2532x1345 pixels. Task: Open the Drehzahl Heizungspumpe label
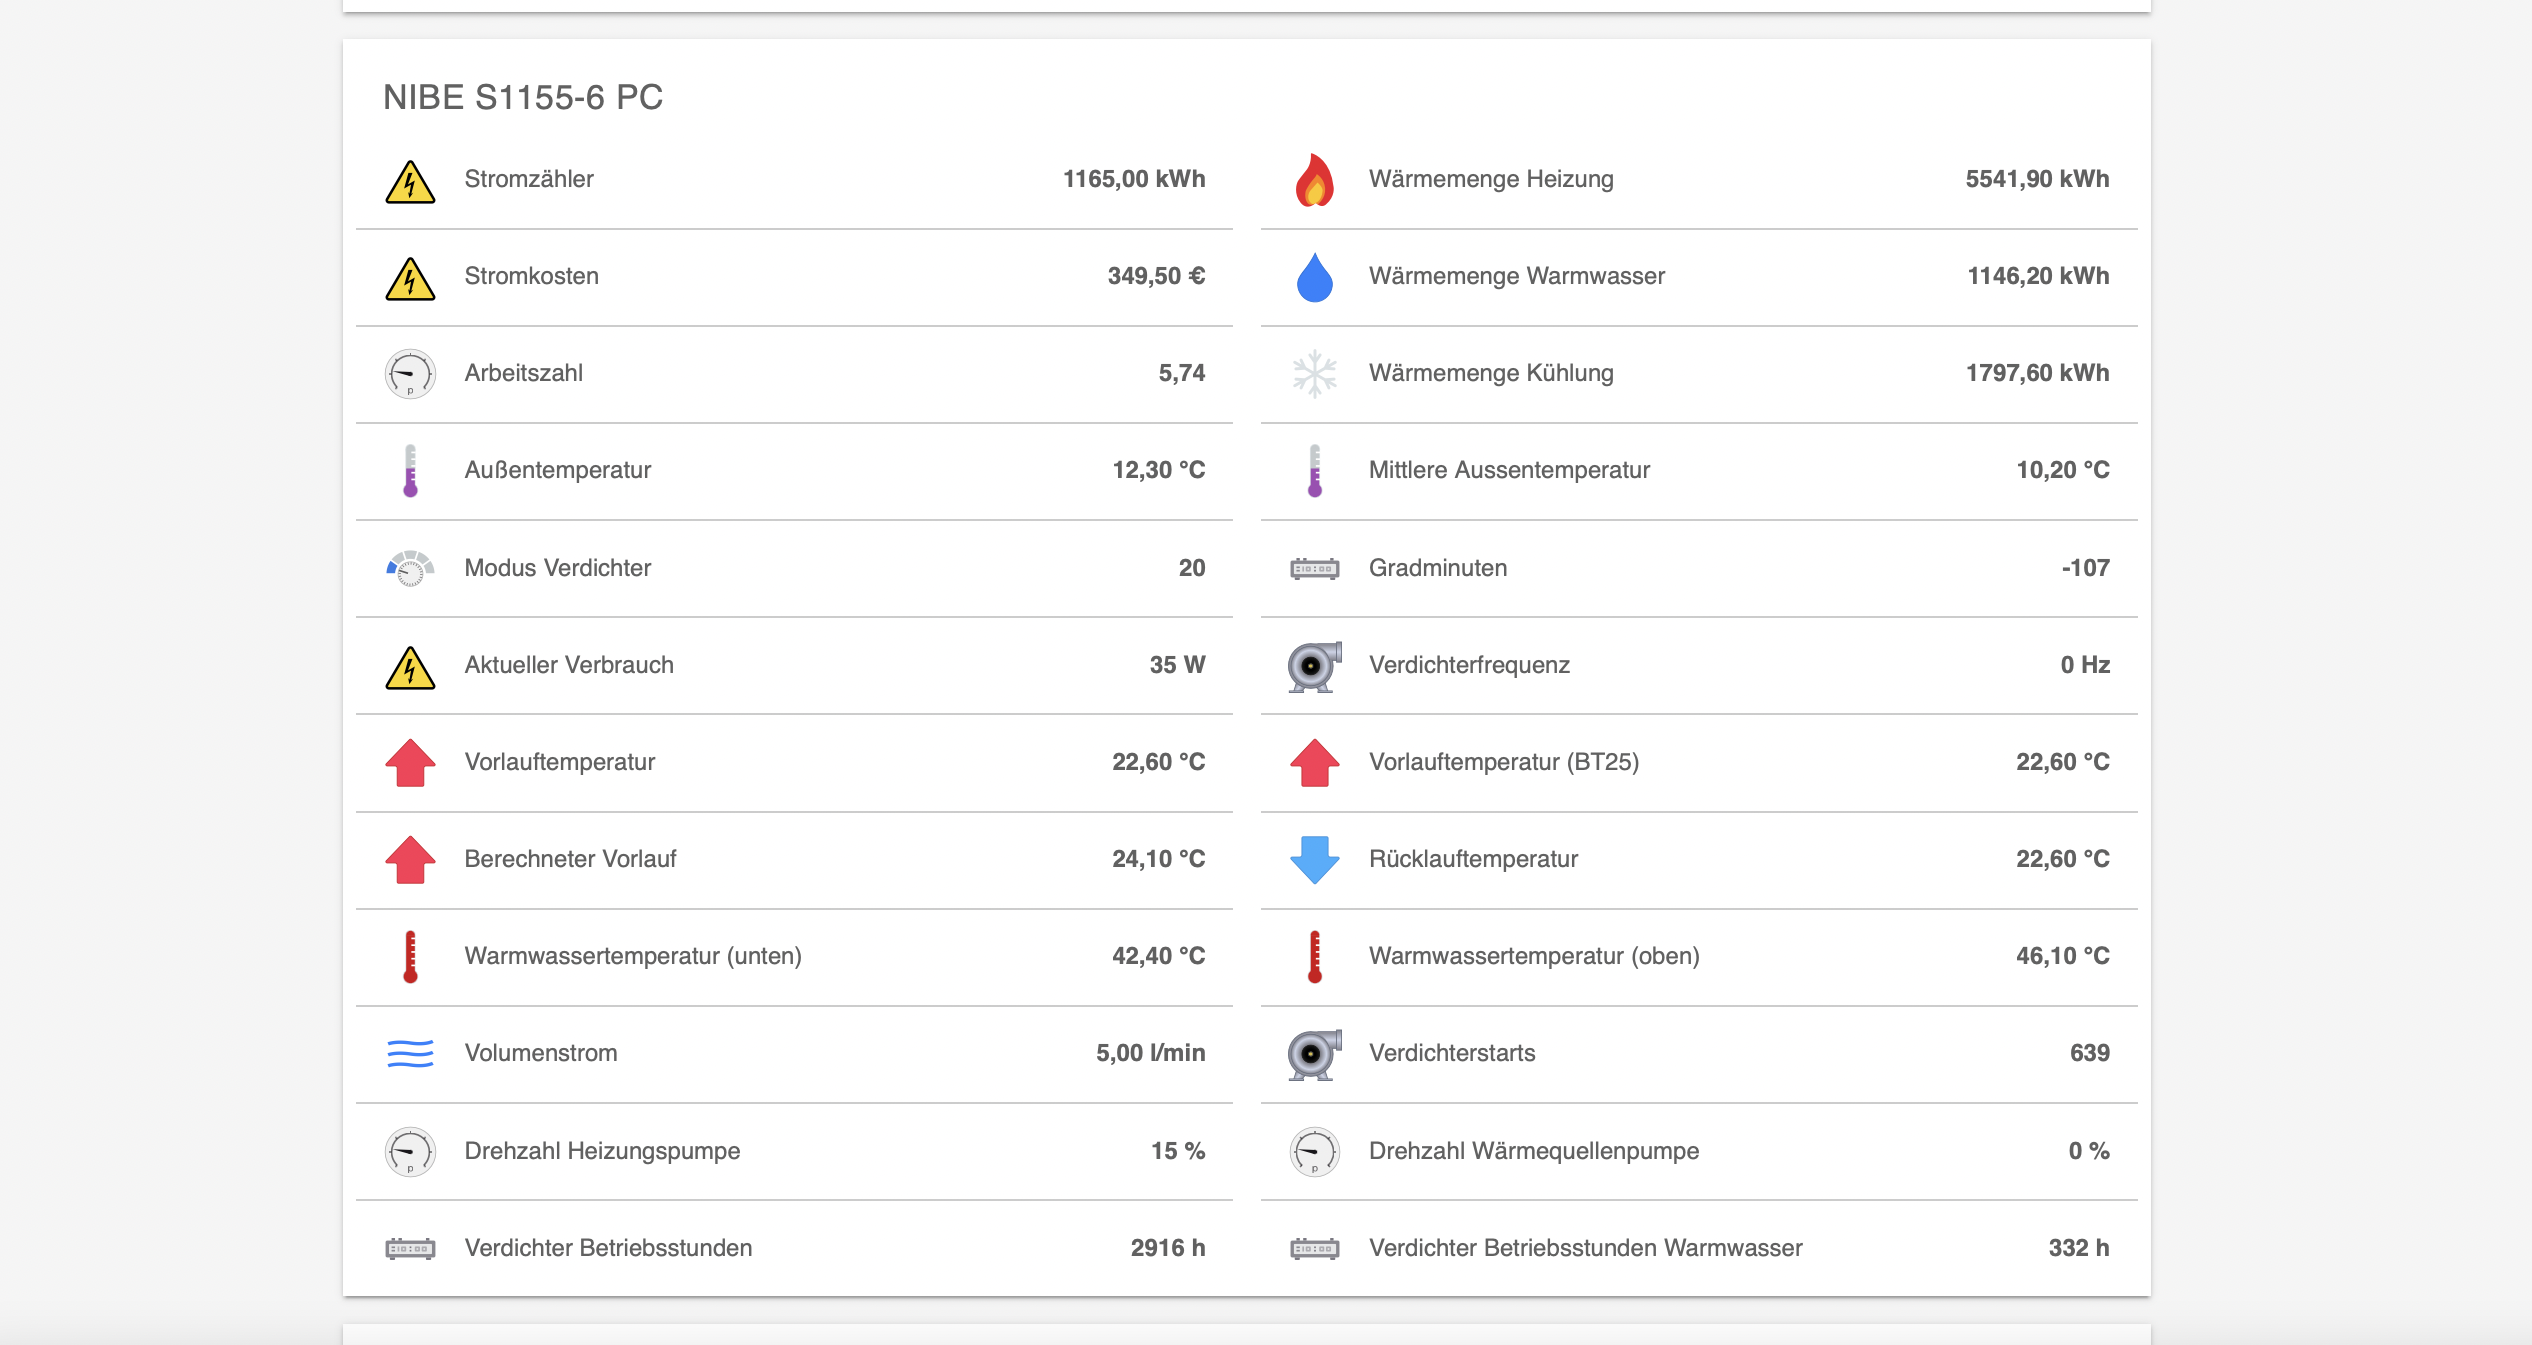click(603, 1151)
